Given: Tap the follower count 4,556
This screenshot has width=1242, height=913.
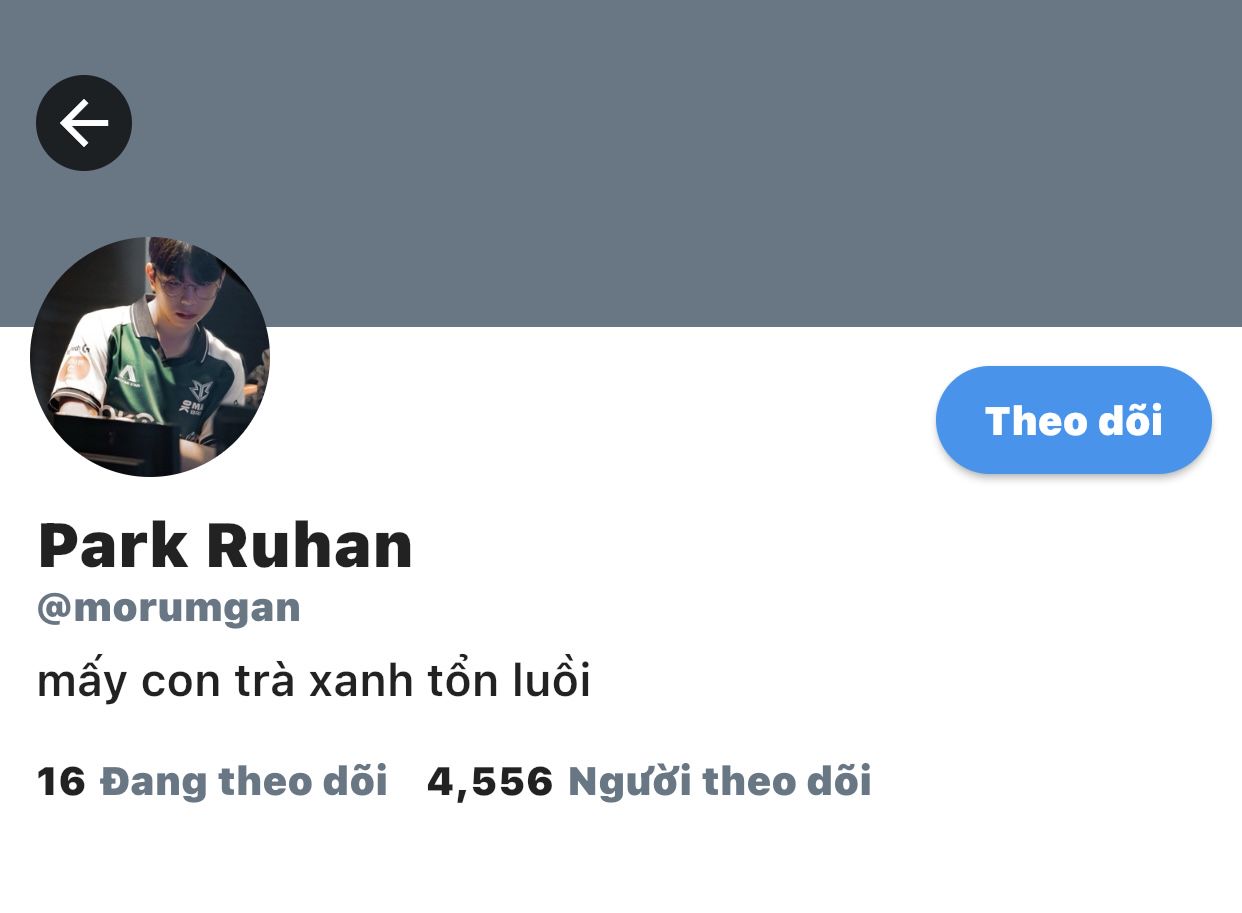Looking at the screenshot, I should click(x=490, y=782).
